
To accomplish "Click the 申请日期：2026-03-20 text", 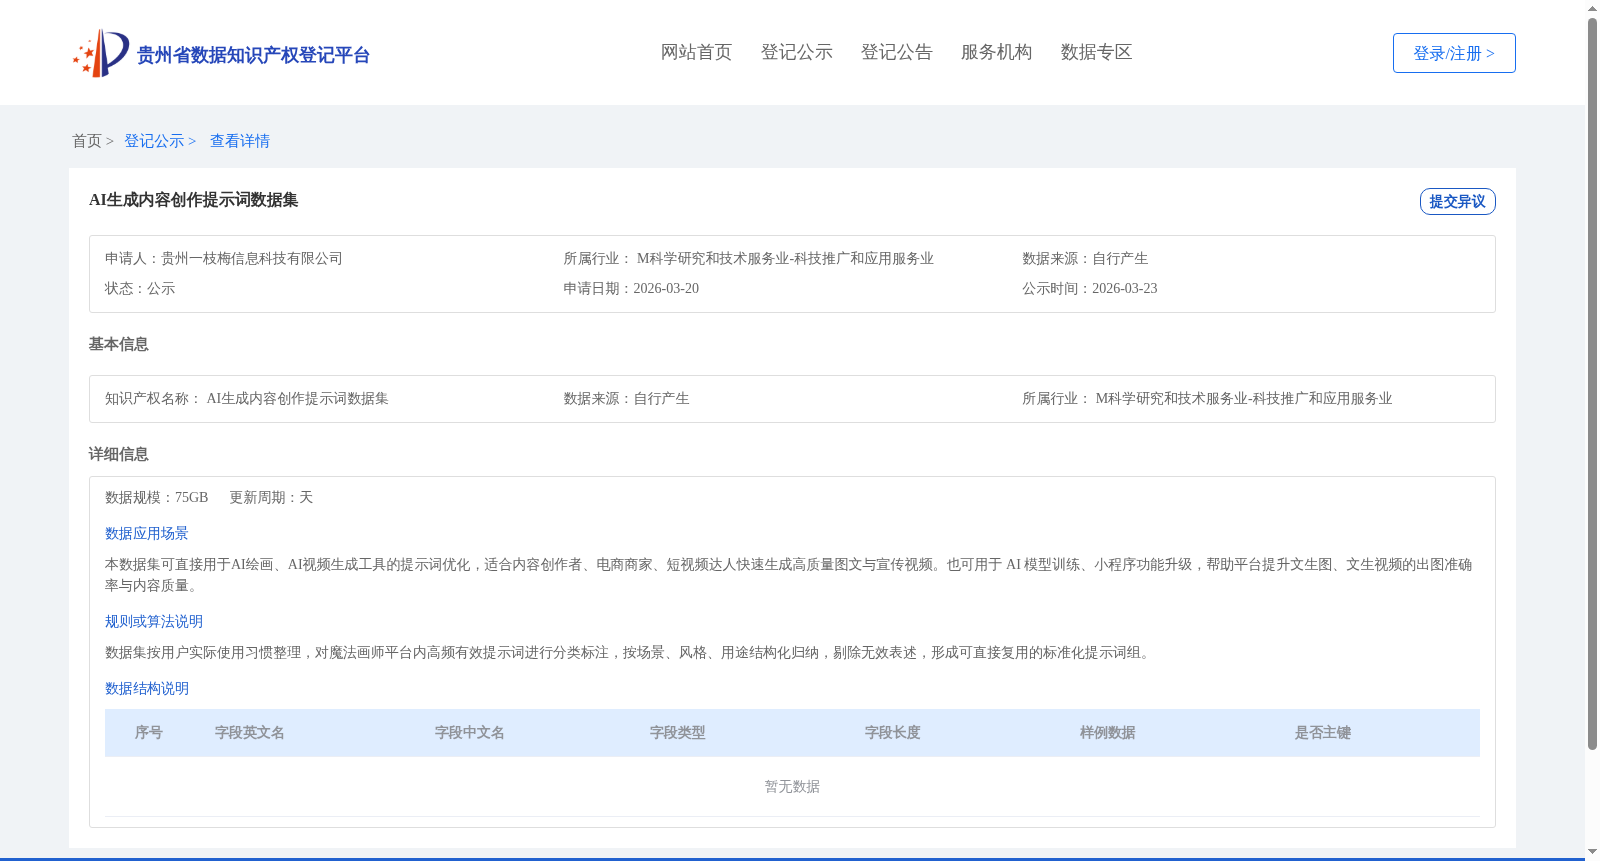I will (x=631, y=288).
